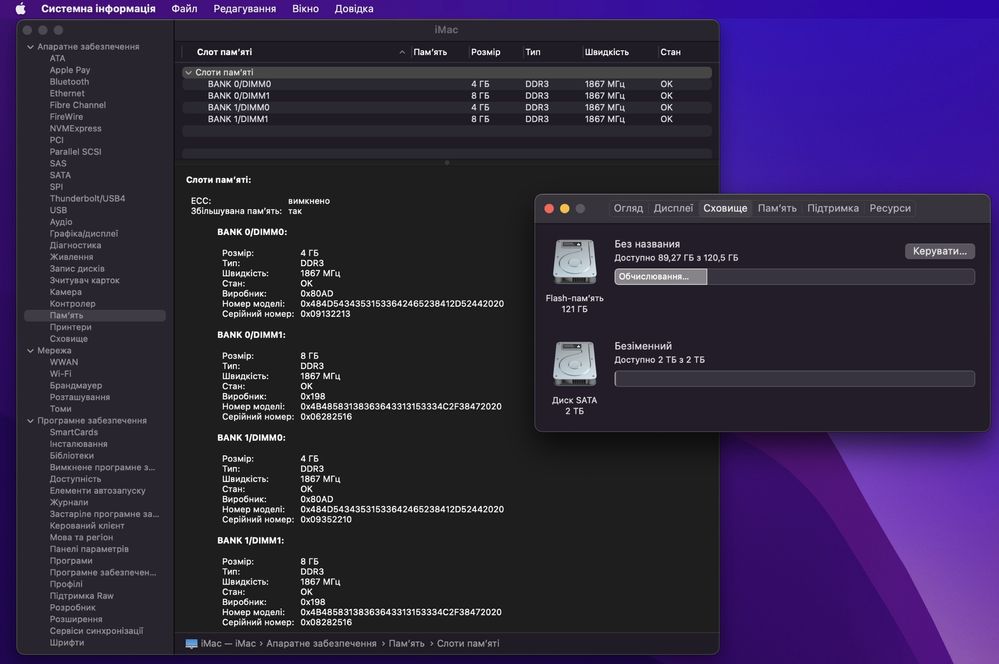Open the Вікно menu
Screen dimensions: 999x664
305,9
